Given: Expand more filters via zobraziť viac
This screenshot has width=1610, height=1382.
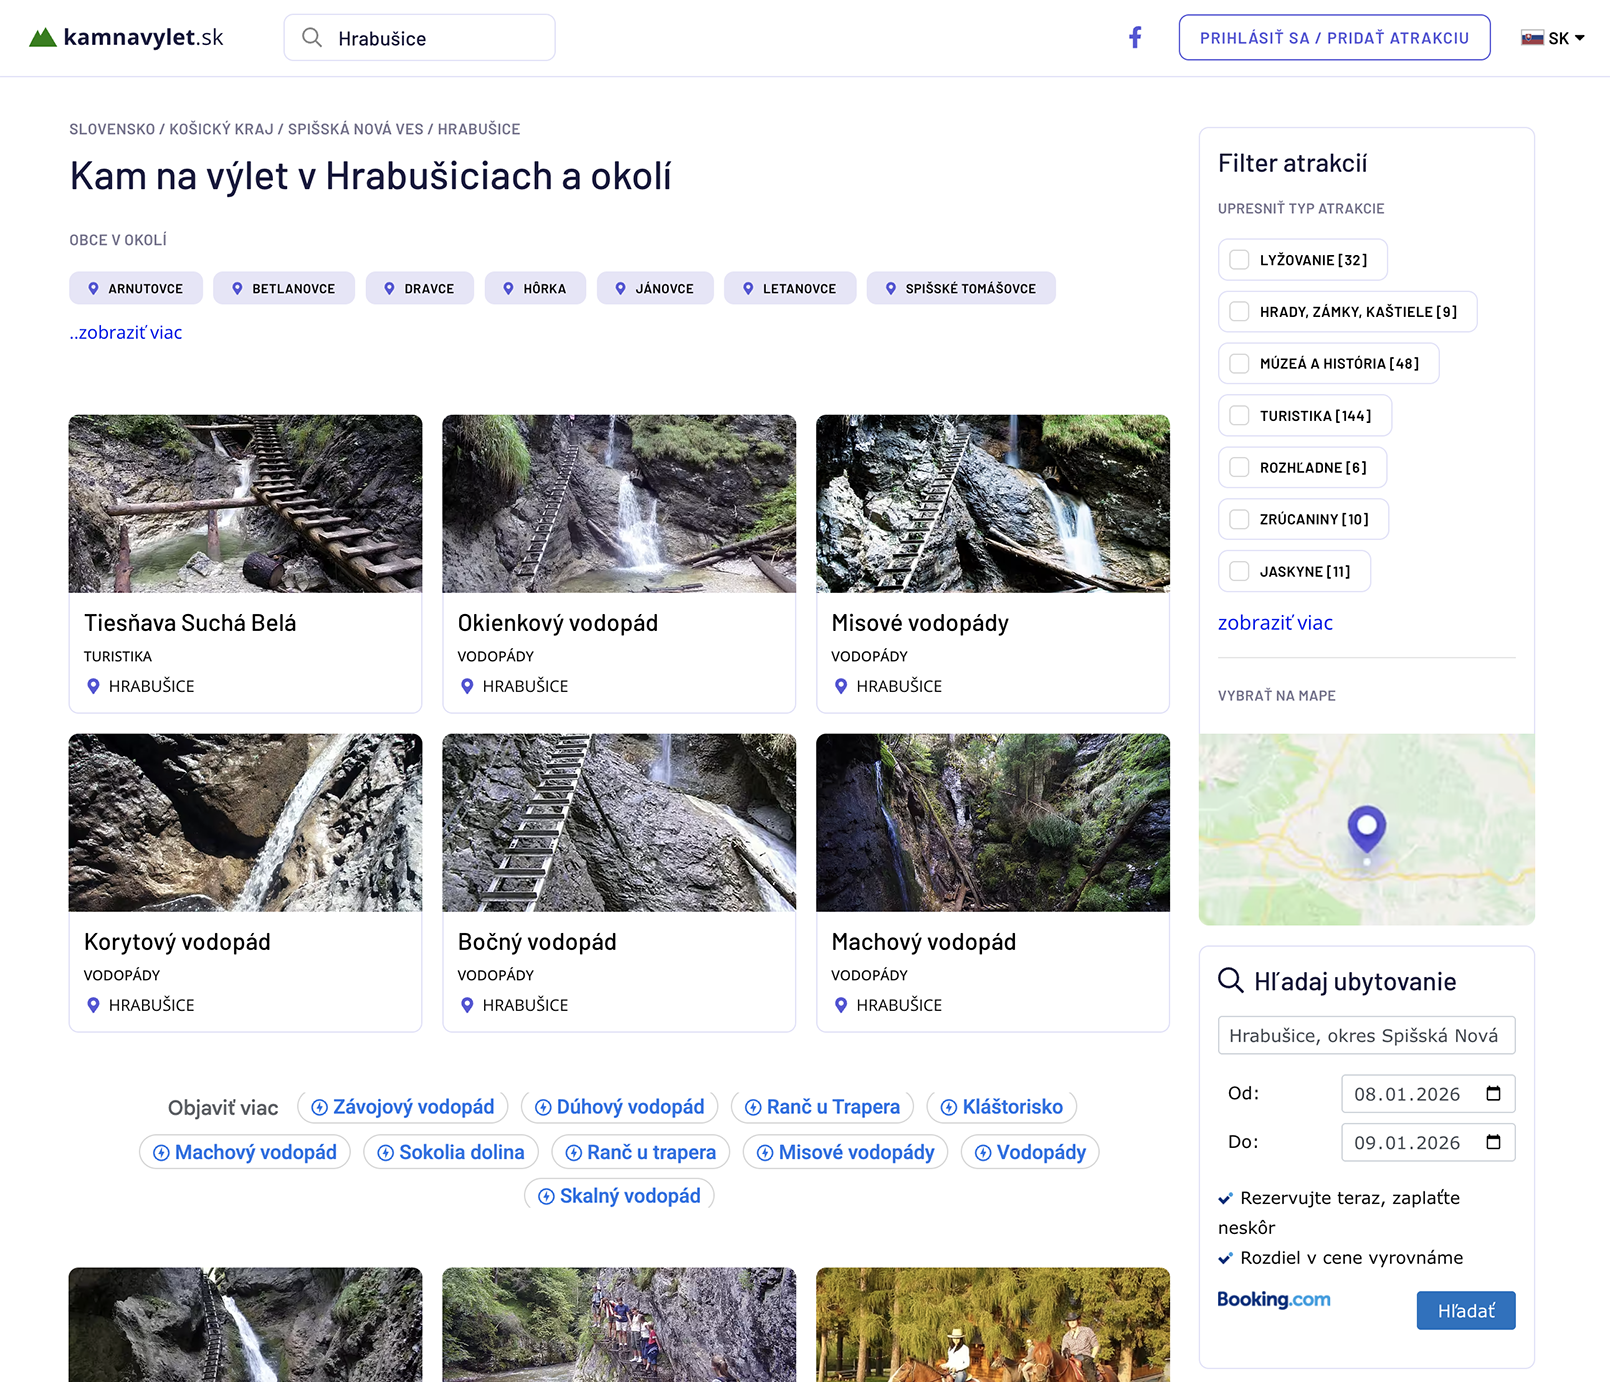Looking at the screenshot, I should coord(1275,623).
